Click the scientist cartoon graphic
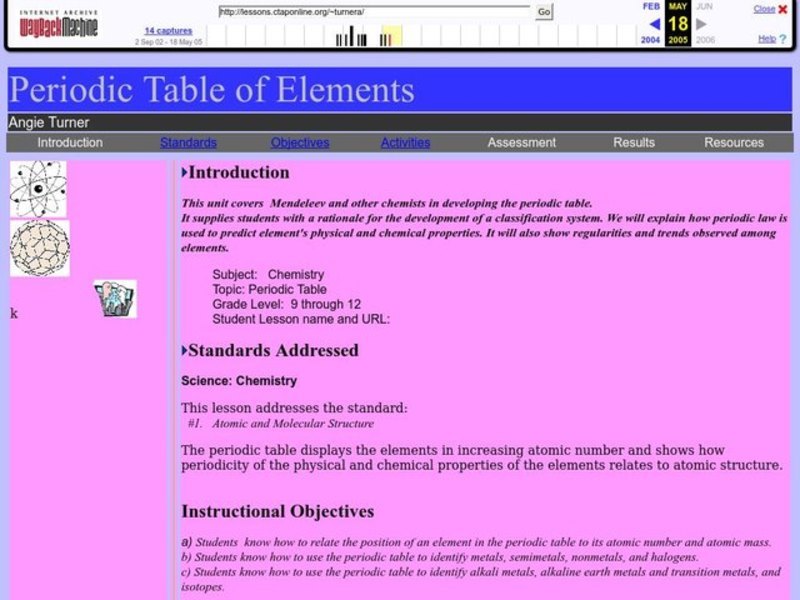This screenshot has width=800, height=600. [x=113, y=297]
